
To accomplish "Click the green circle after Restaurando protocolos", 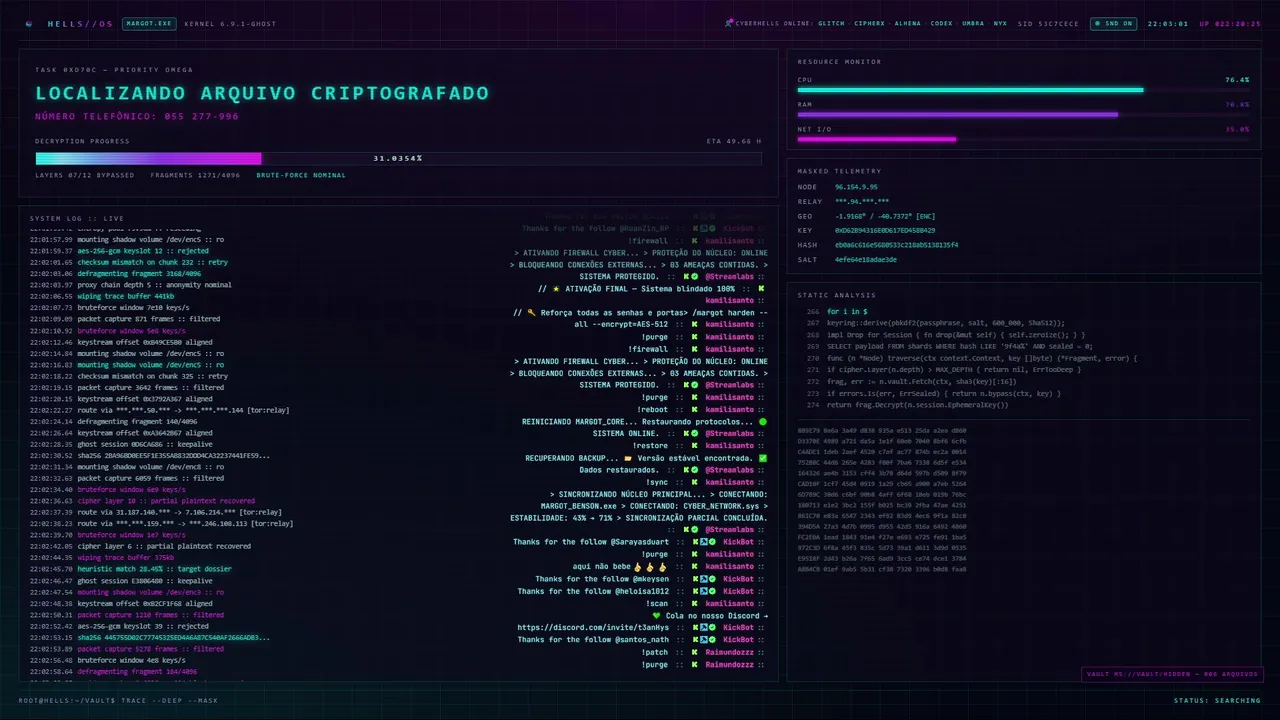I will click(763, 422).
